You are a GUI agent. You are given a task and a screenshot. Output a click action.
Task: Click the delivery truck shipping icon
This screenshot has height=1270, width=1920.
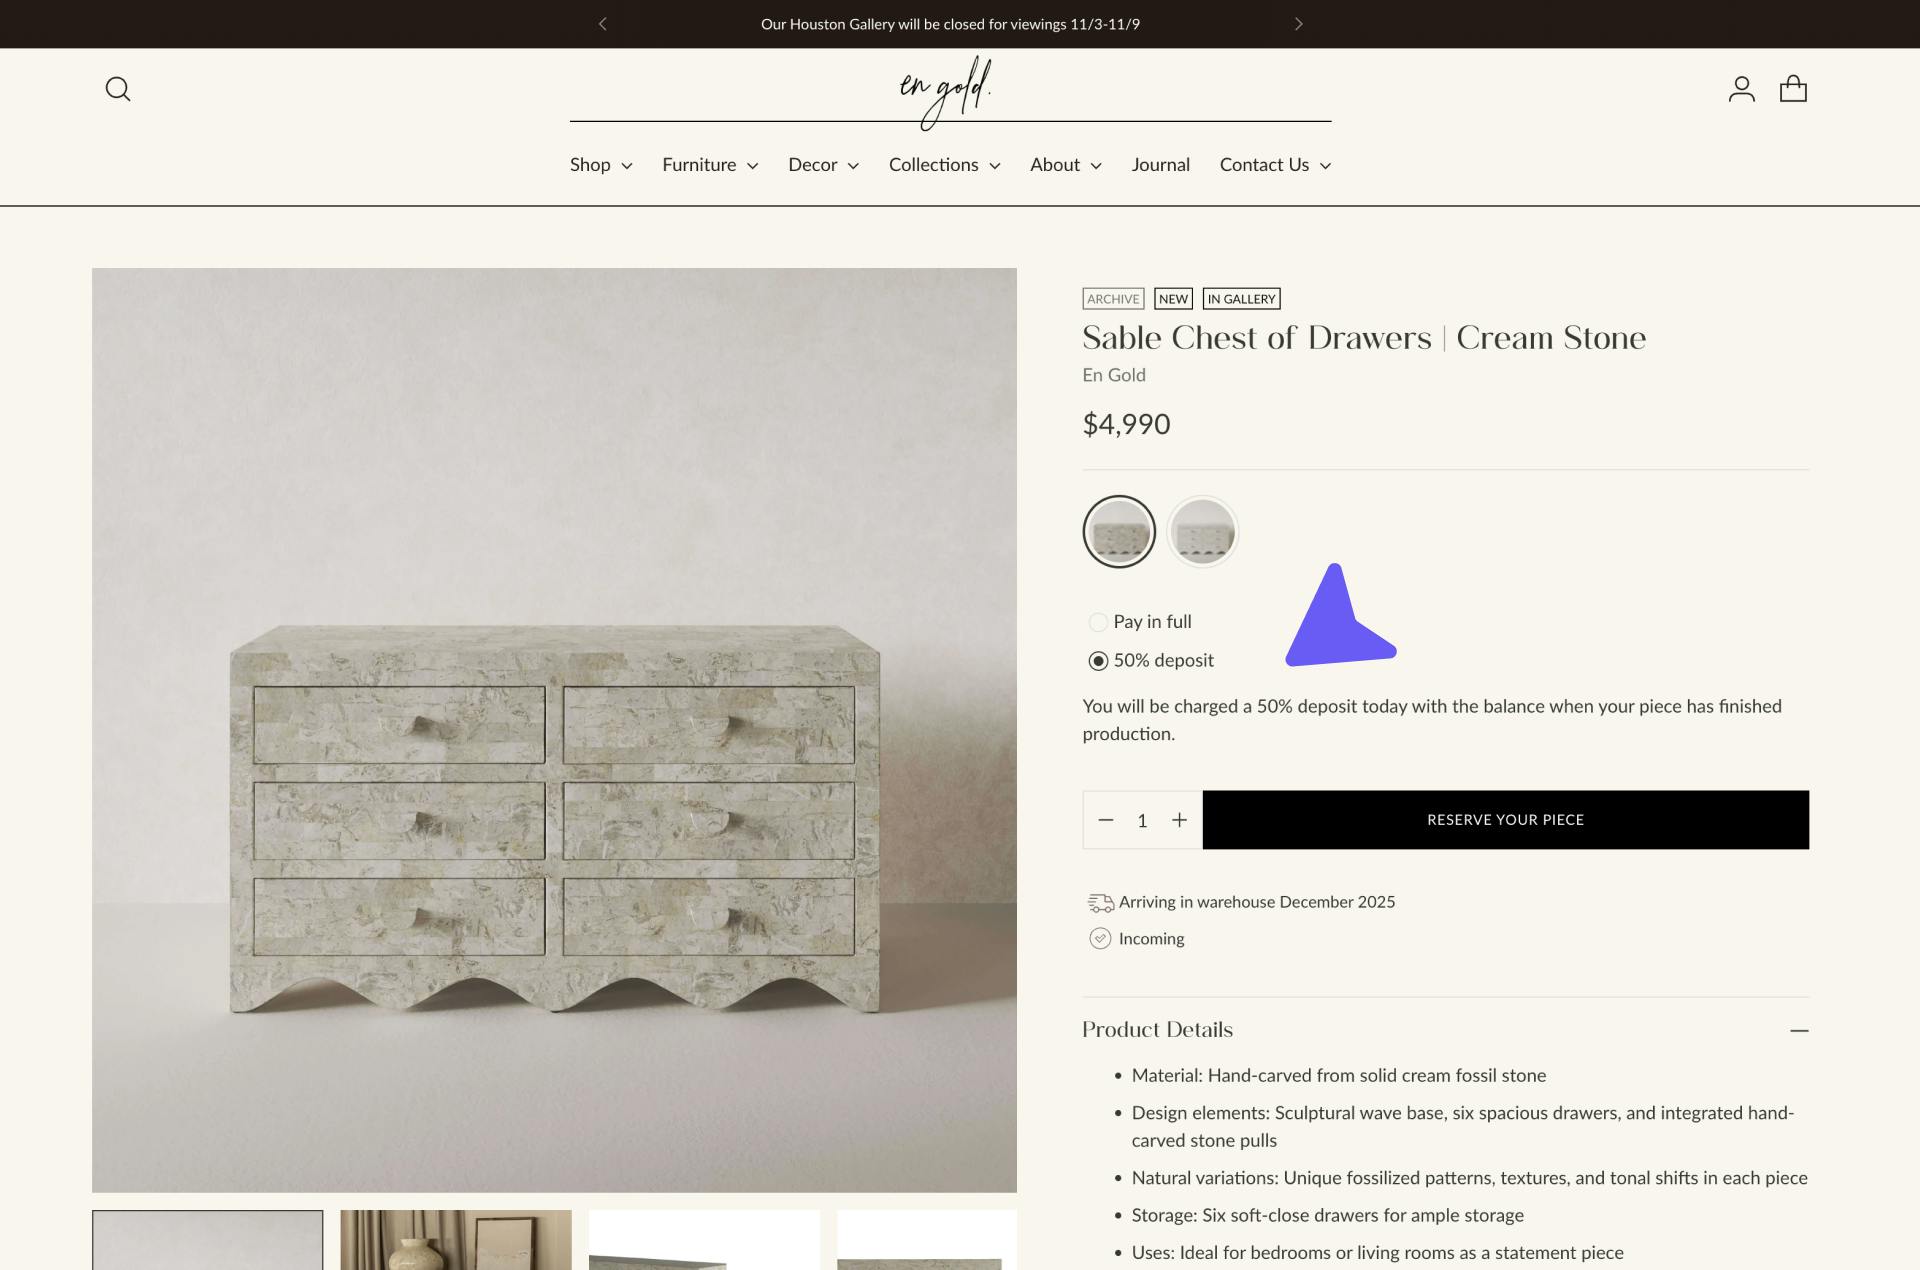1100,901
